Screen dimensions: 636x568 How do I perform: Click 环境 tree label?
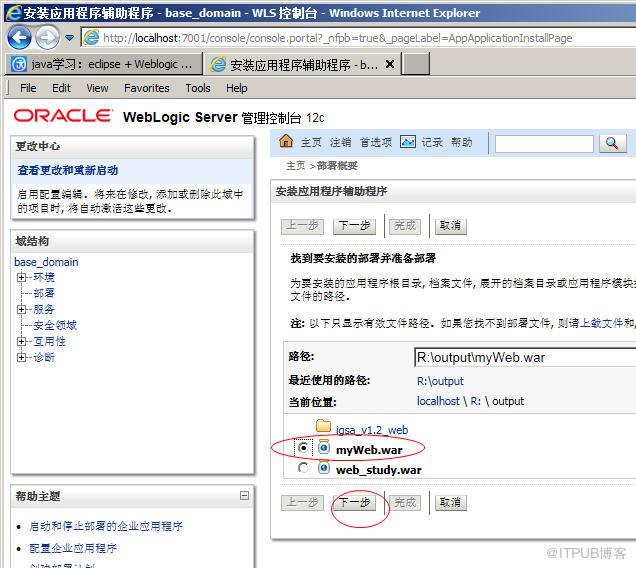coord(44,277)
